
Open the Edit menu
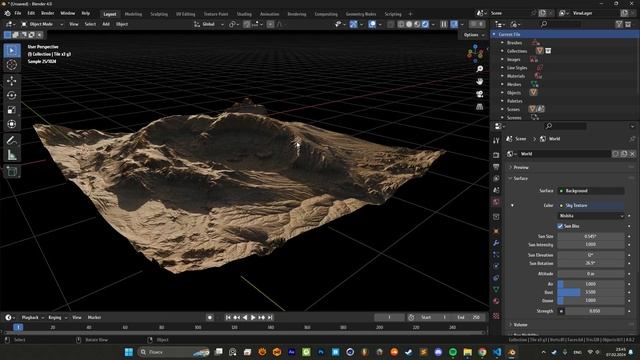(31, 13)
